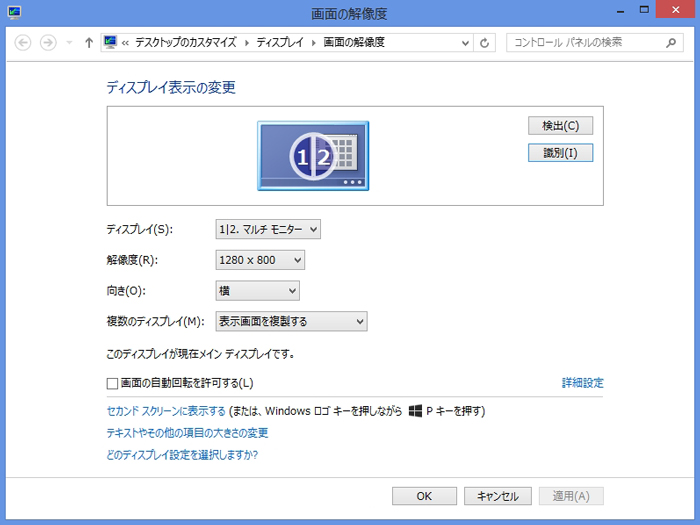
Task: Go up one level with the up arrow
Action: click(x=89, y=43)
